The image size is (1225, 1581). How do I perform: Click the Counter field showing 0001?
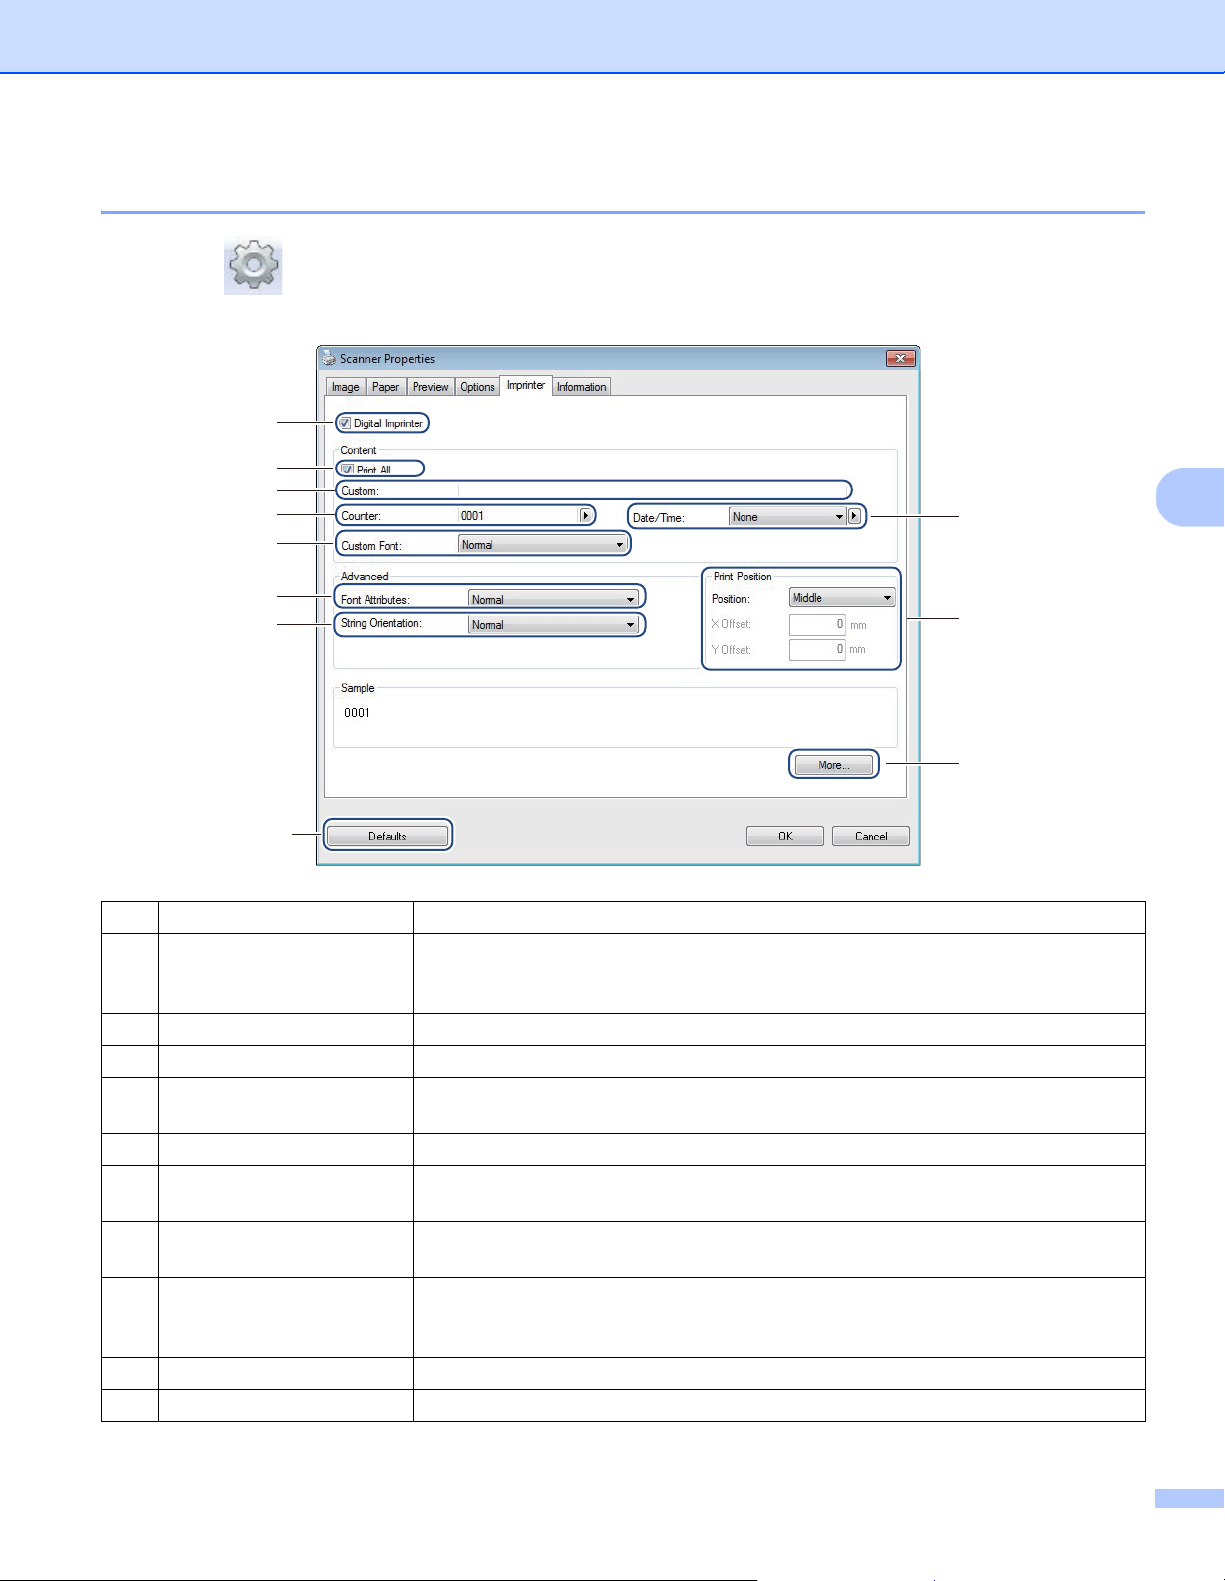click(x=518, y=516)
